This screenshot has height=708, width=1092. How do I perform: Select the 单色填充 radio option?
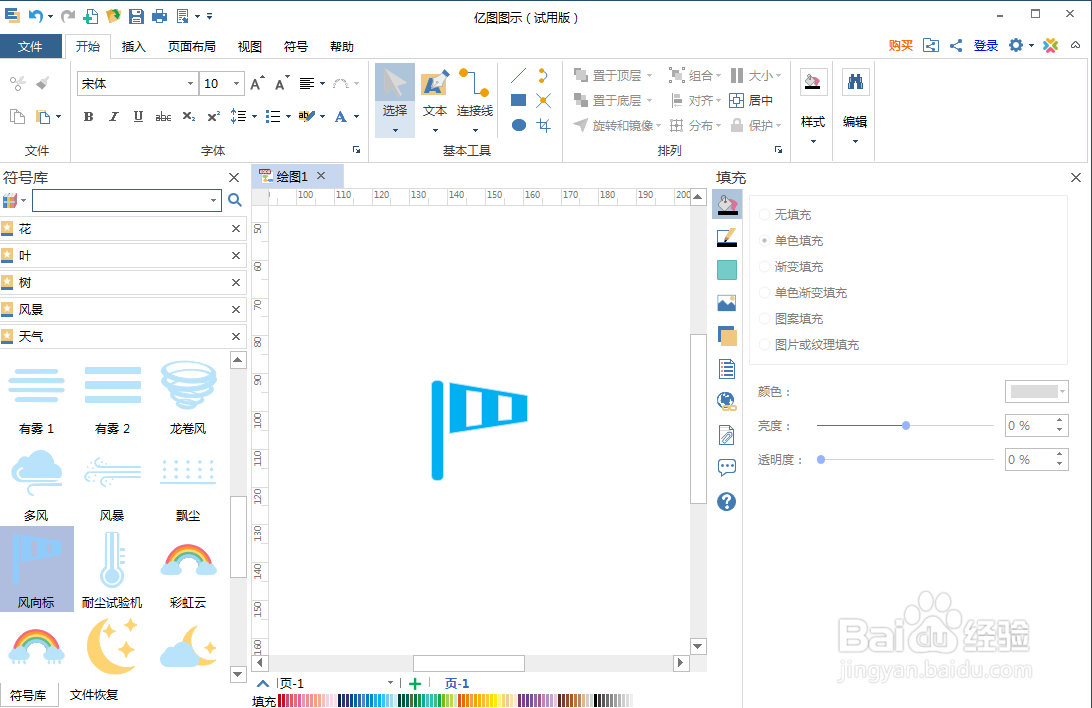point(765,240)
